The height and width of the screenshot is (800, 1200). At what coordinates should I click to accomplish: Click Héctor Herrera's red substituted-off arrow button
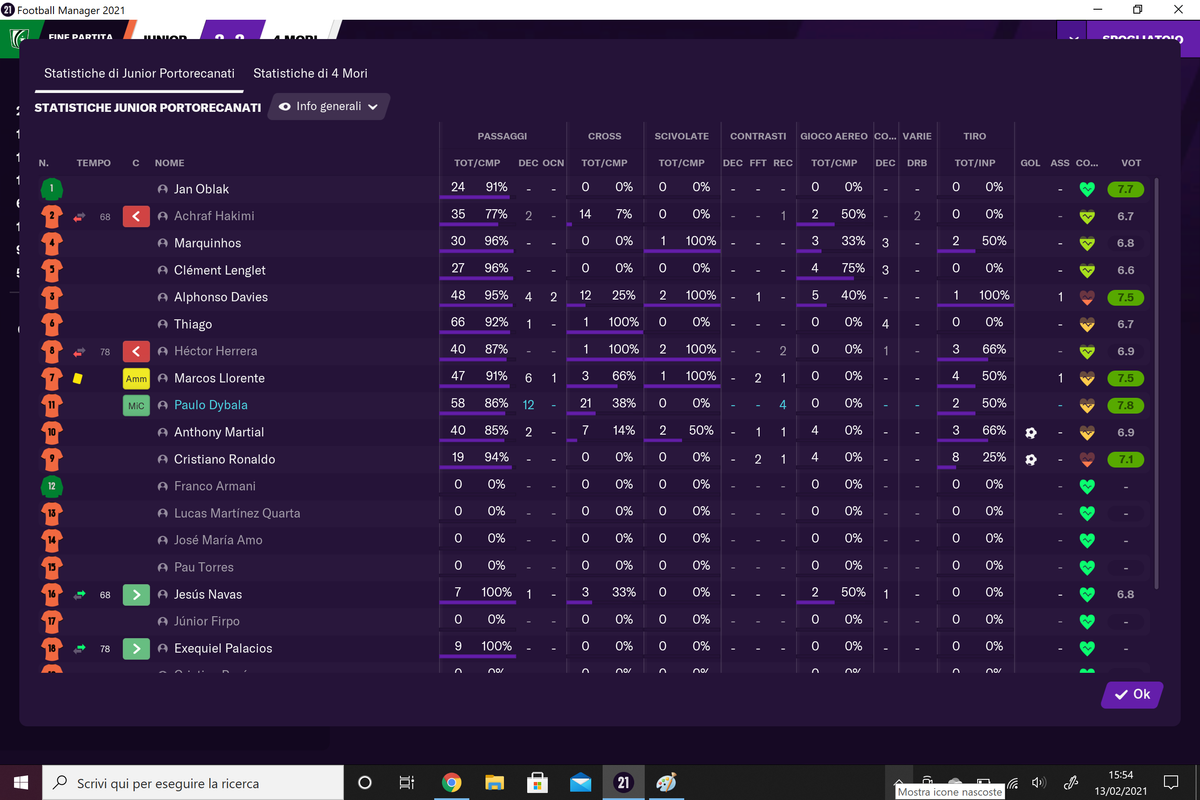point(136,351)
